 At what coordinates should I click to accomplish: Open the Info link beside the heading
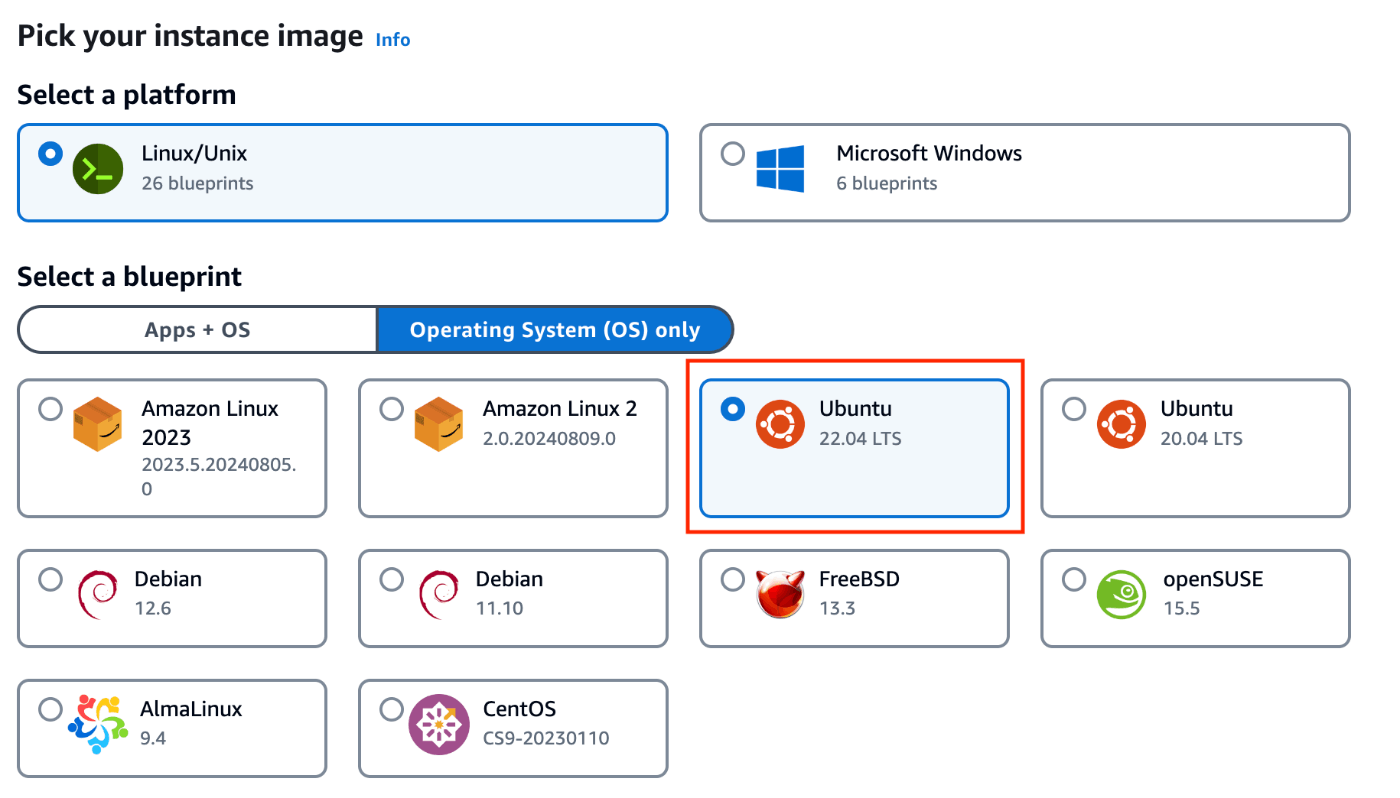coord(393,39)
